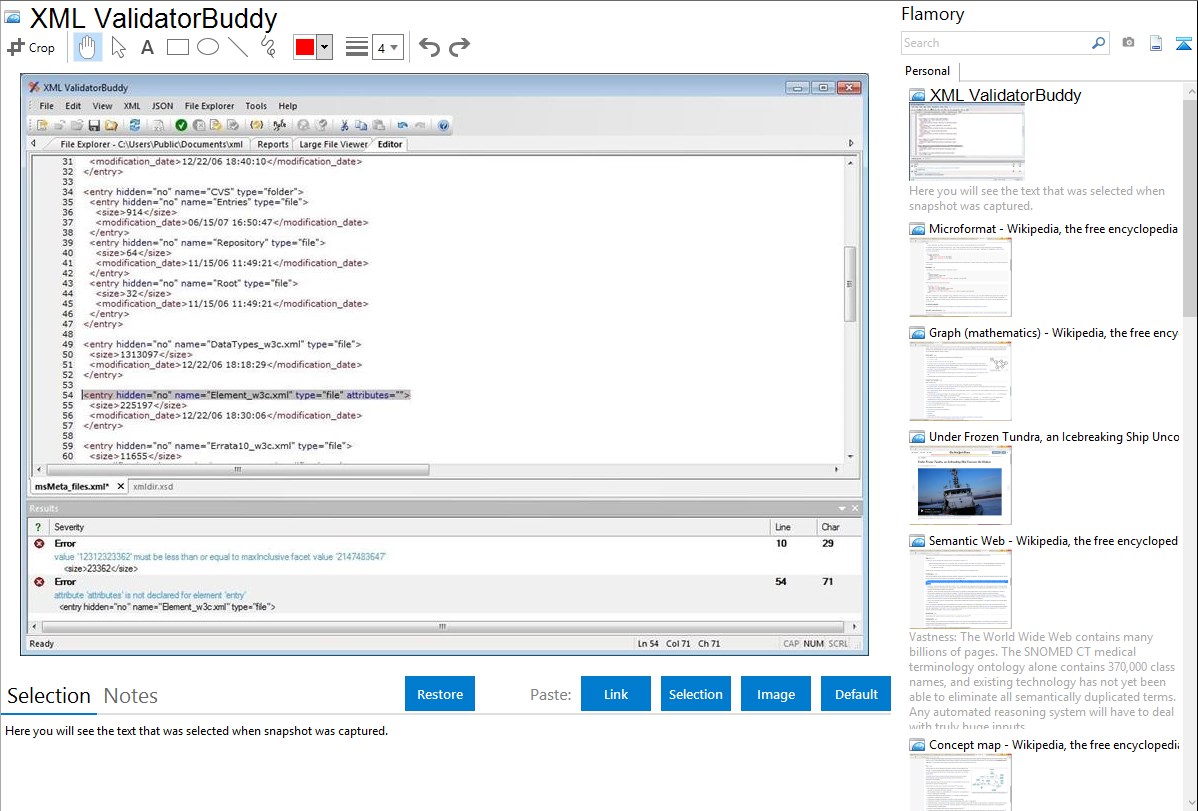Click the Image paste button
1198x811 pixels.
click(775, 694)
